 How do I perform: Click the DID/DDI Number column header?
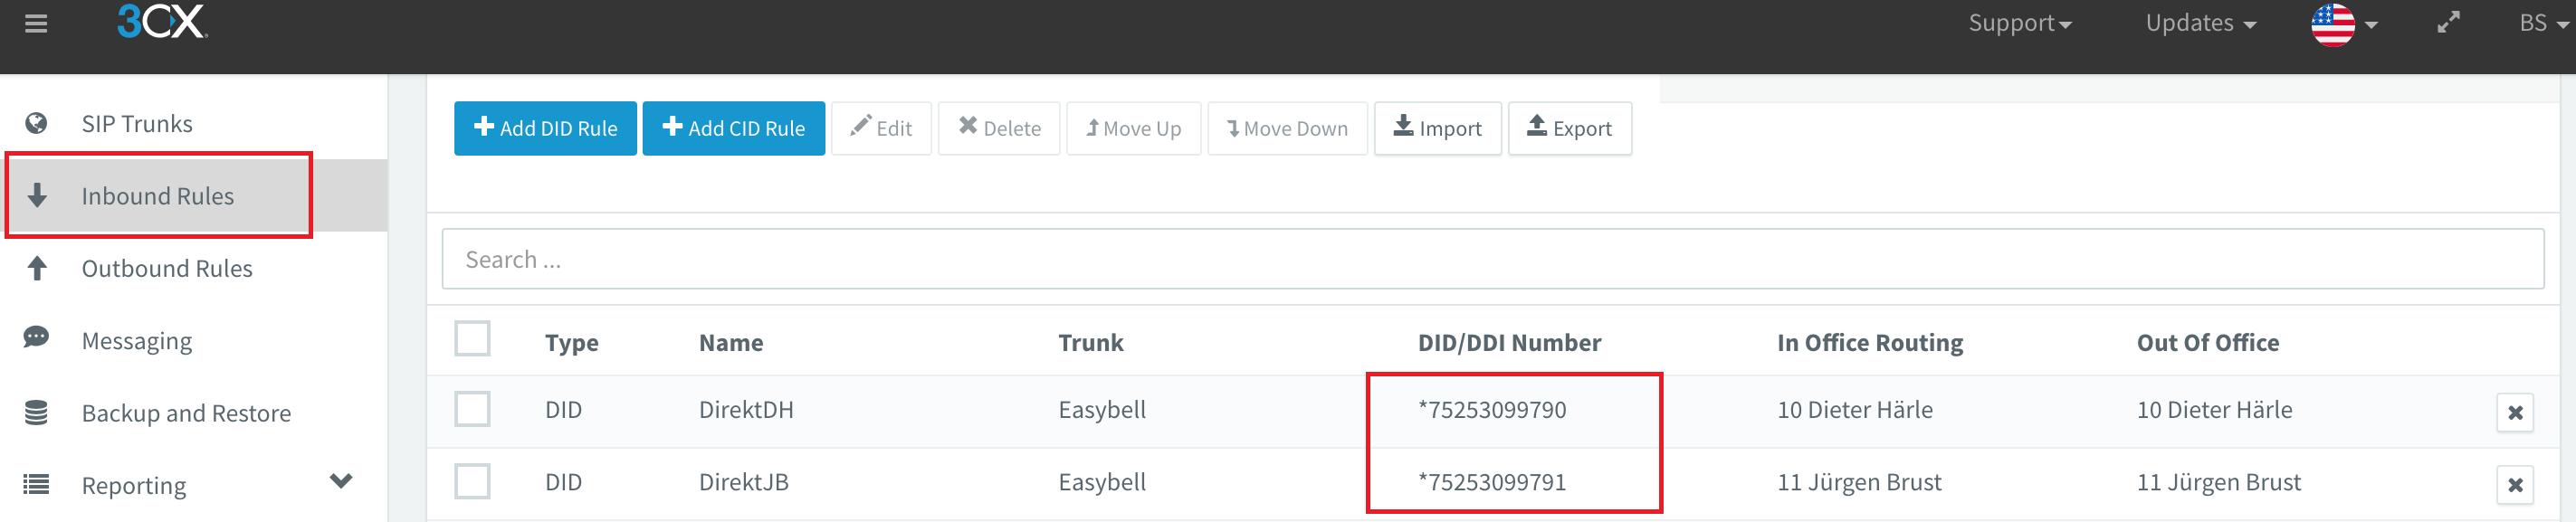1509,342
